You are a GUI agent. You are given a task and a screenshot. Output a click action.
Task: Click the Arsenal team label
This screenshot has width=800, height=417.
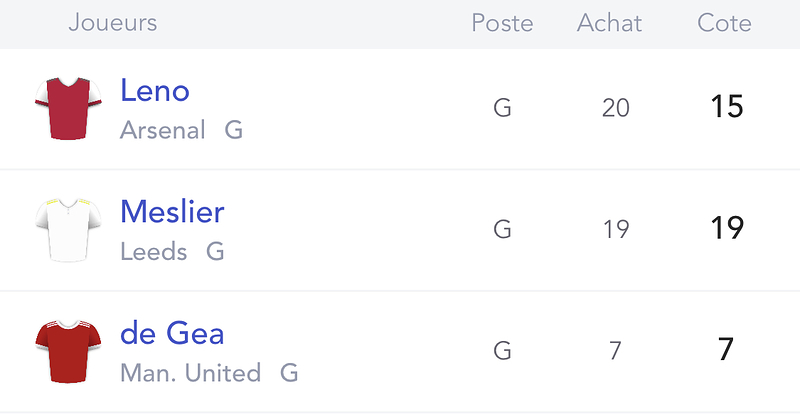(162, 130)
